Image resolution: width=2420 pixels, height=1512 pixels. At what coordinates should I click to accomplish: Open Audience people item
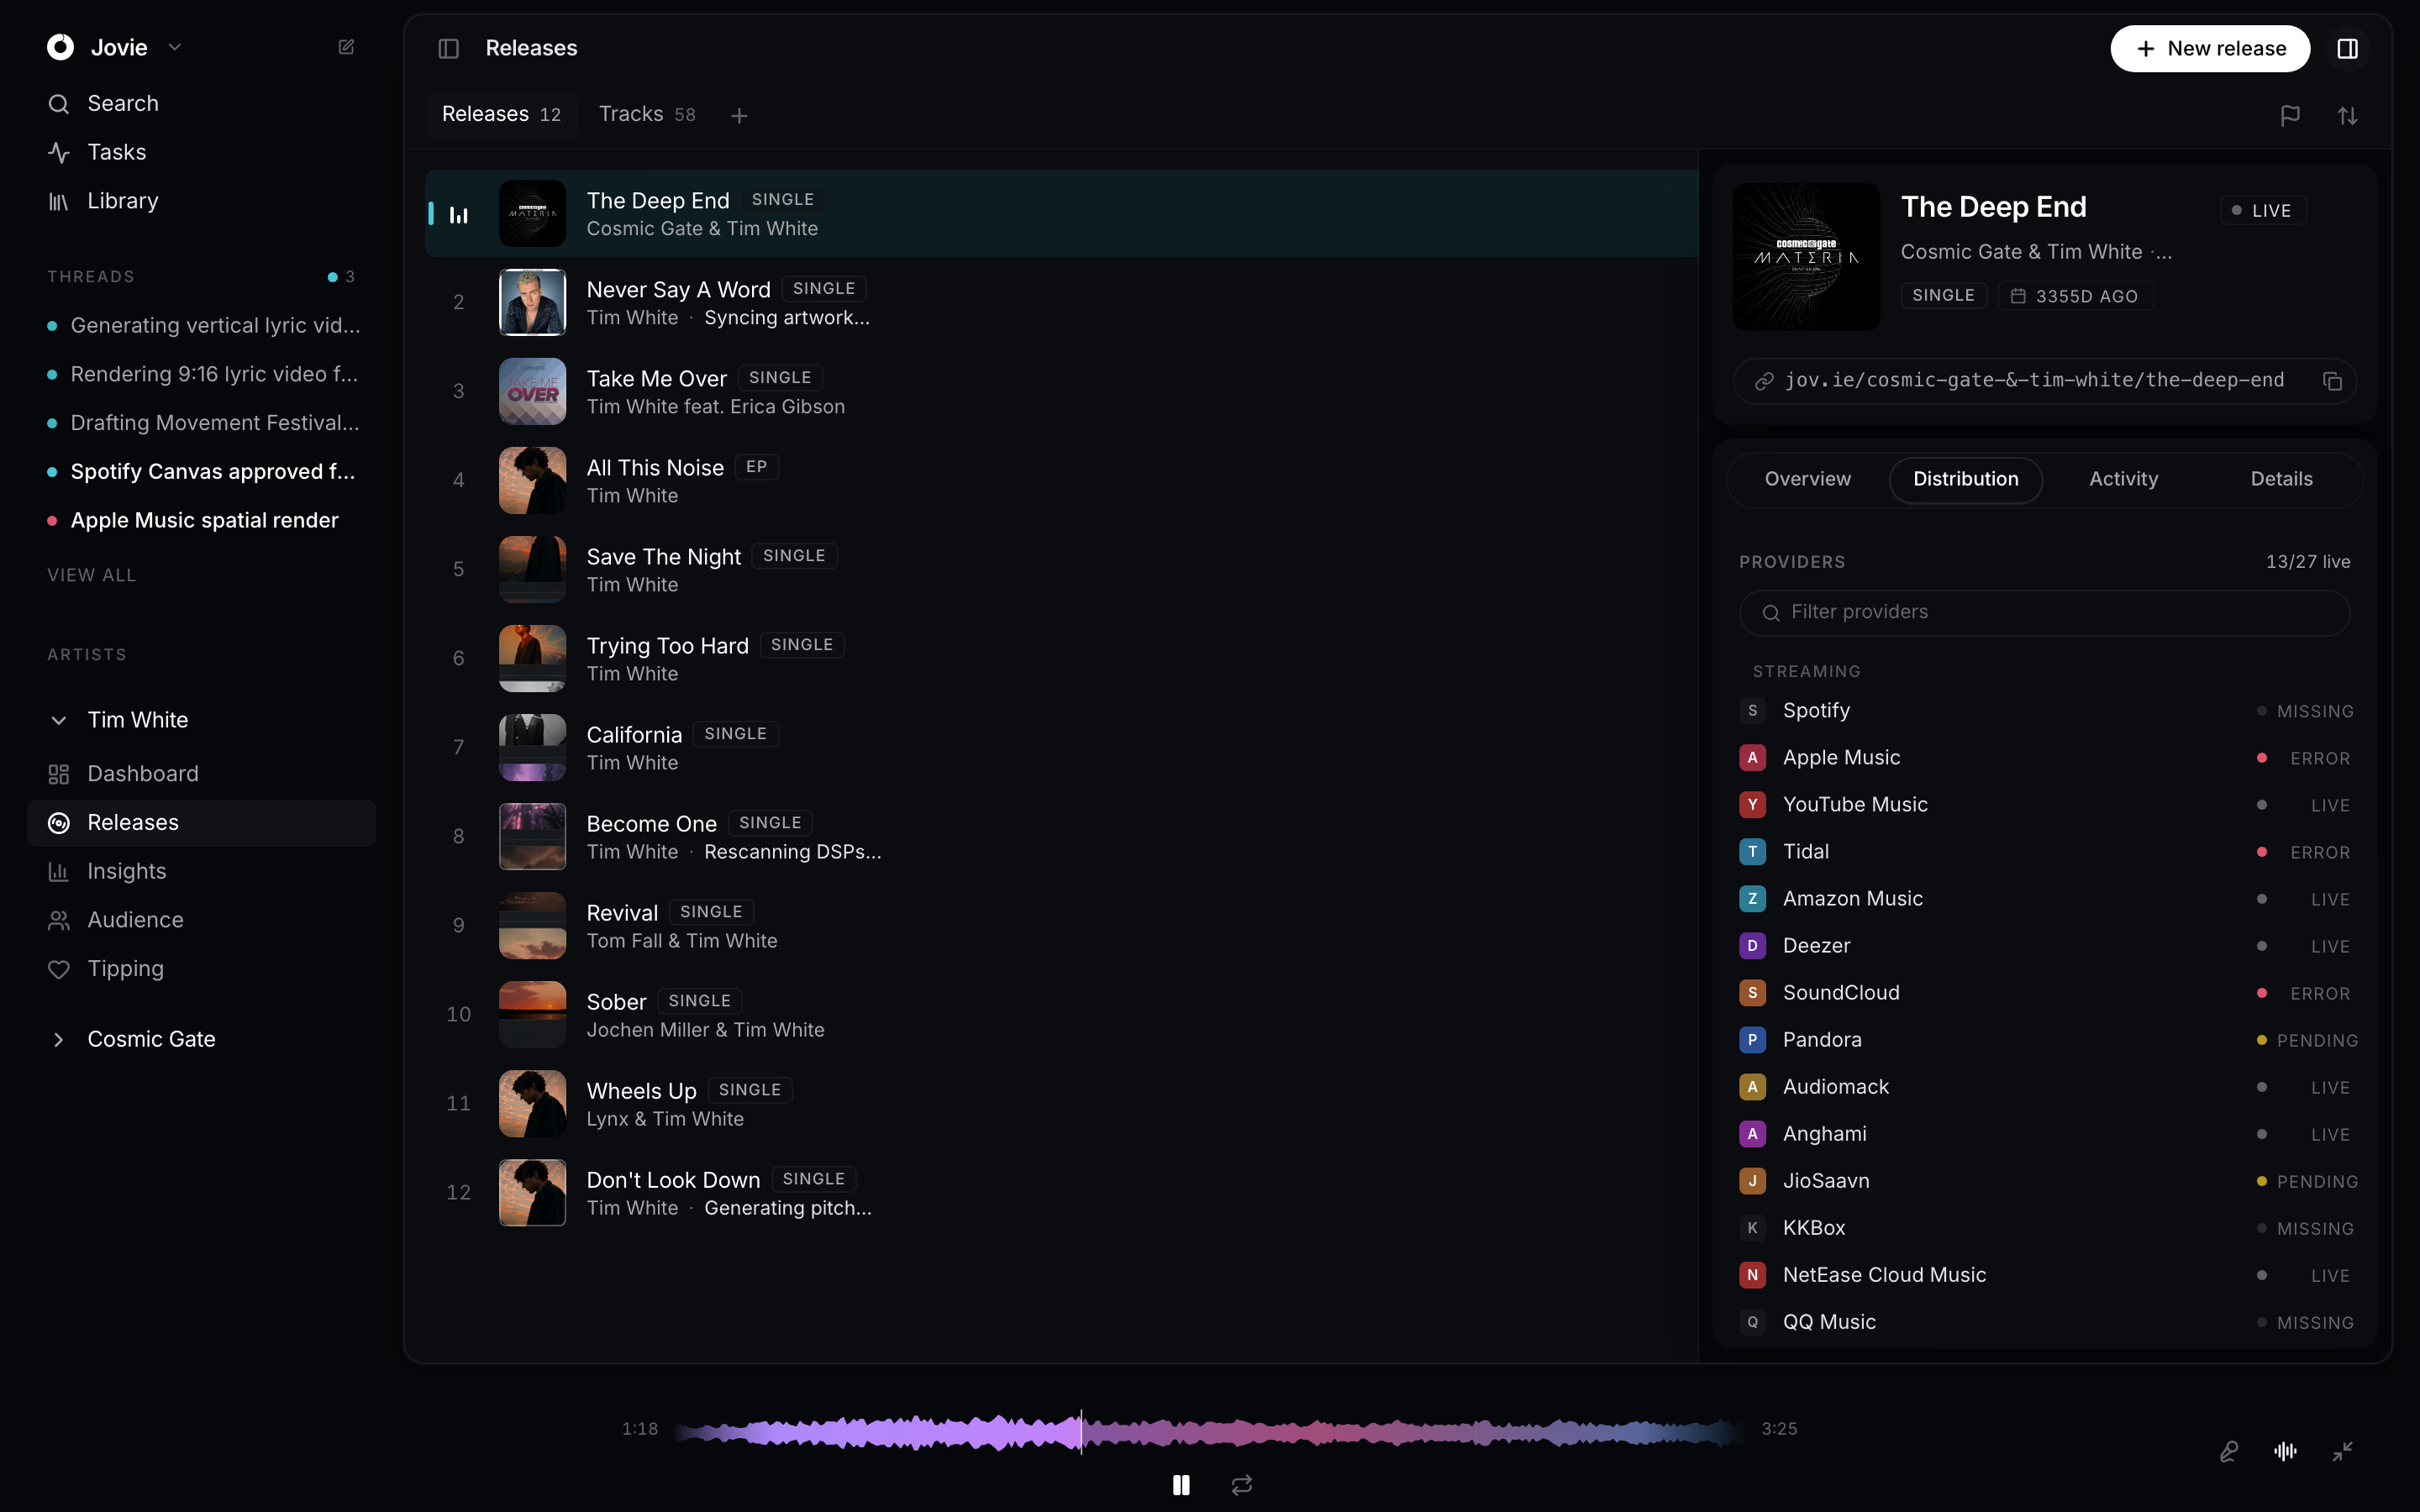201,920
